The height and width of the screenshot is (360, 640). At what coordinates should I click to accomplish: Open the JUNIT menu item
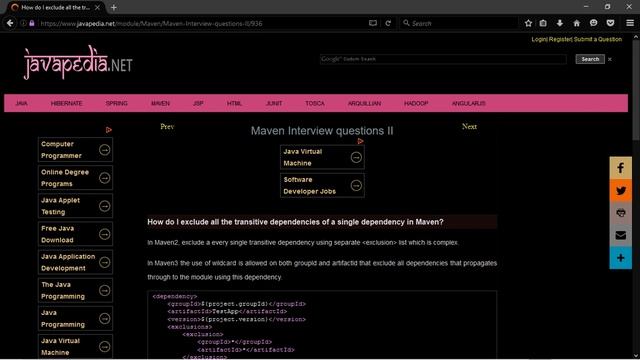click(274, 104)
